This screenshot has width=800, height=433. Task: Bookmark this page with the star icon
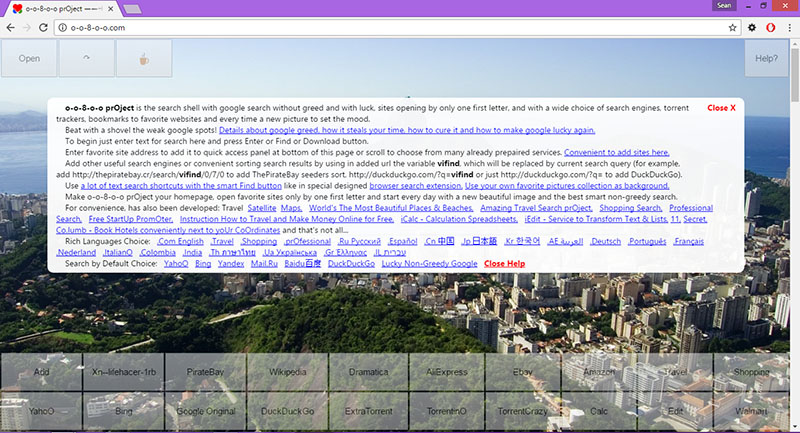(732, 28)
